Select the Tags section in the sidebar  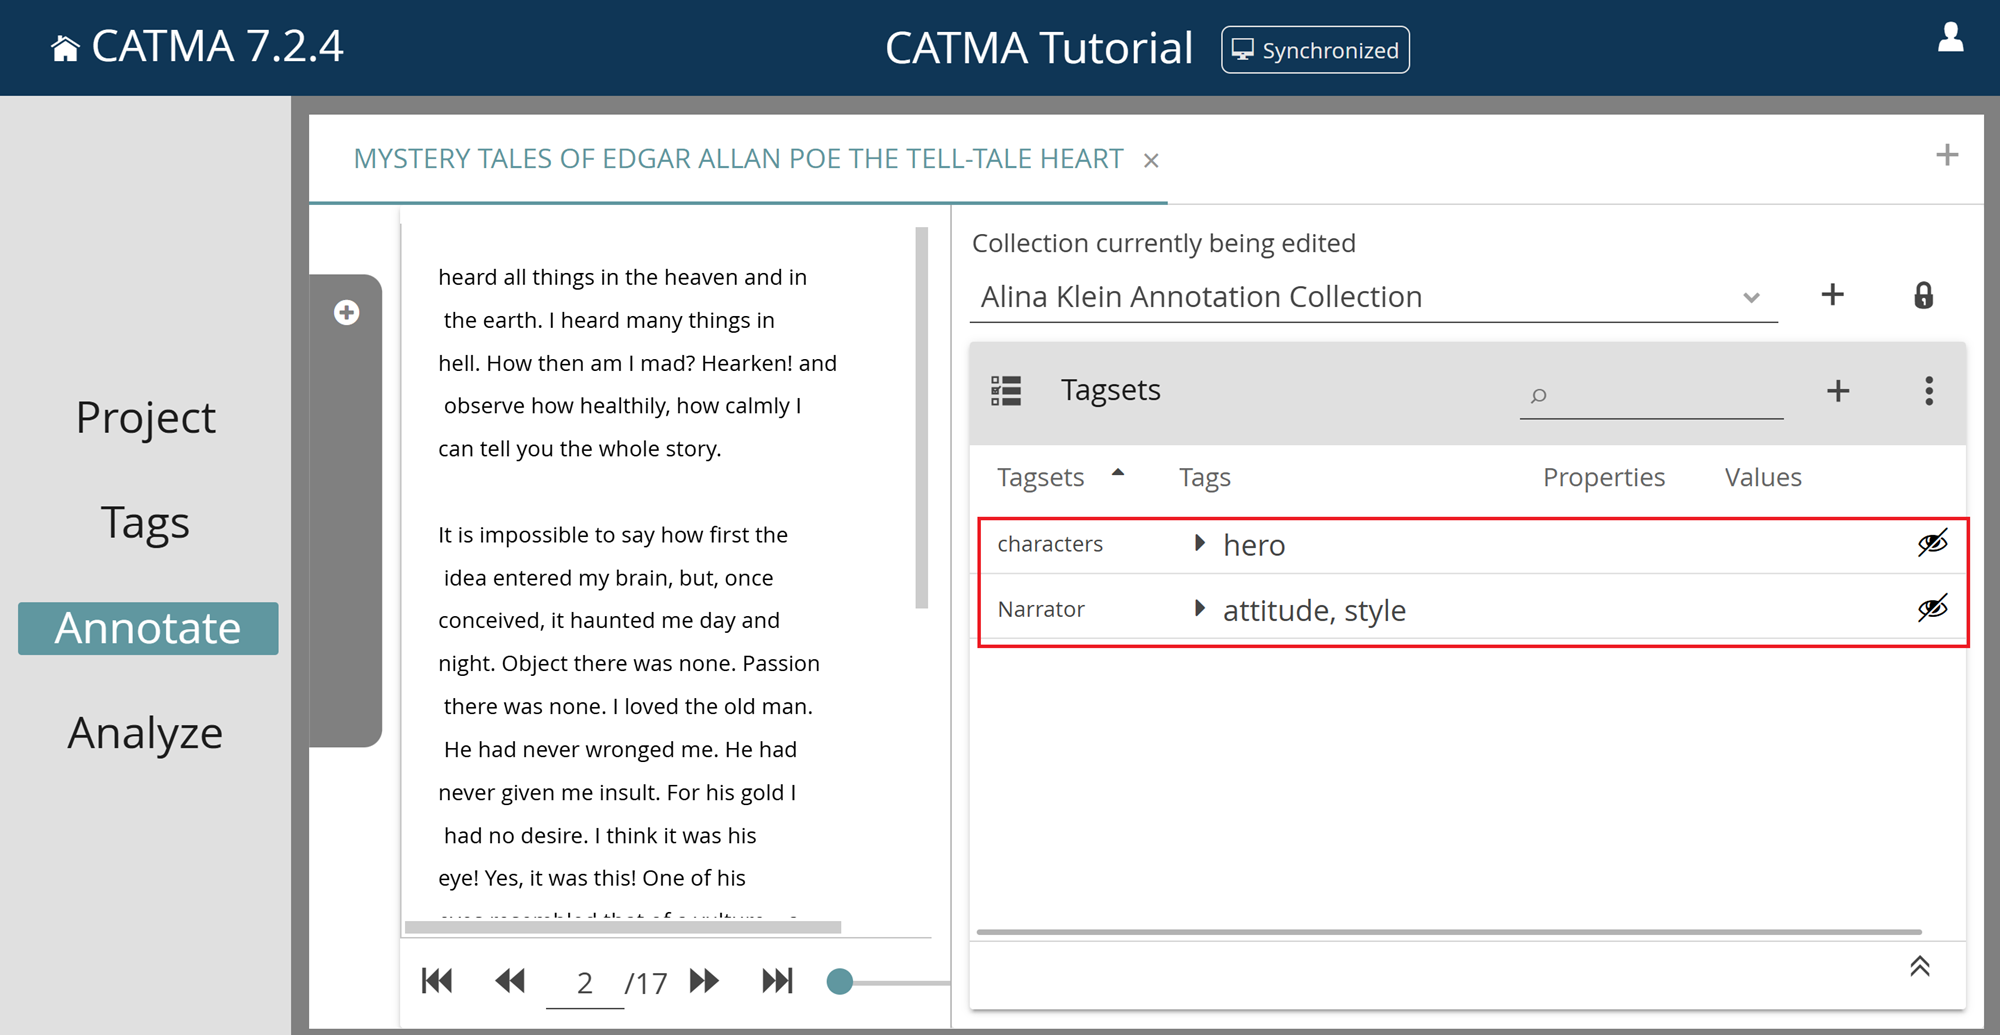(x=145, y=522)
